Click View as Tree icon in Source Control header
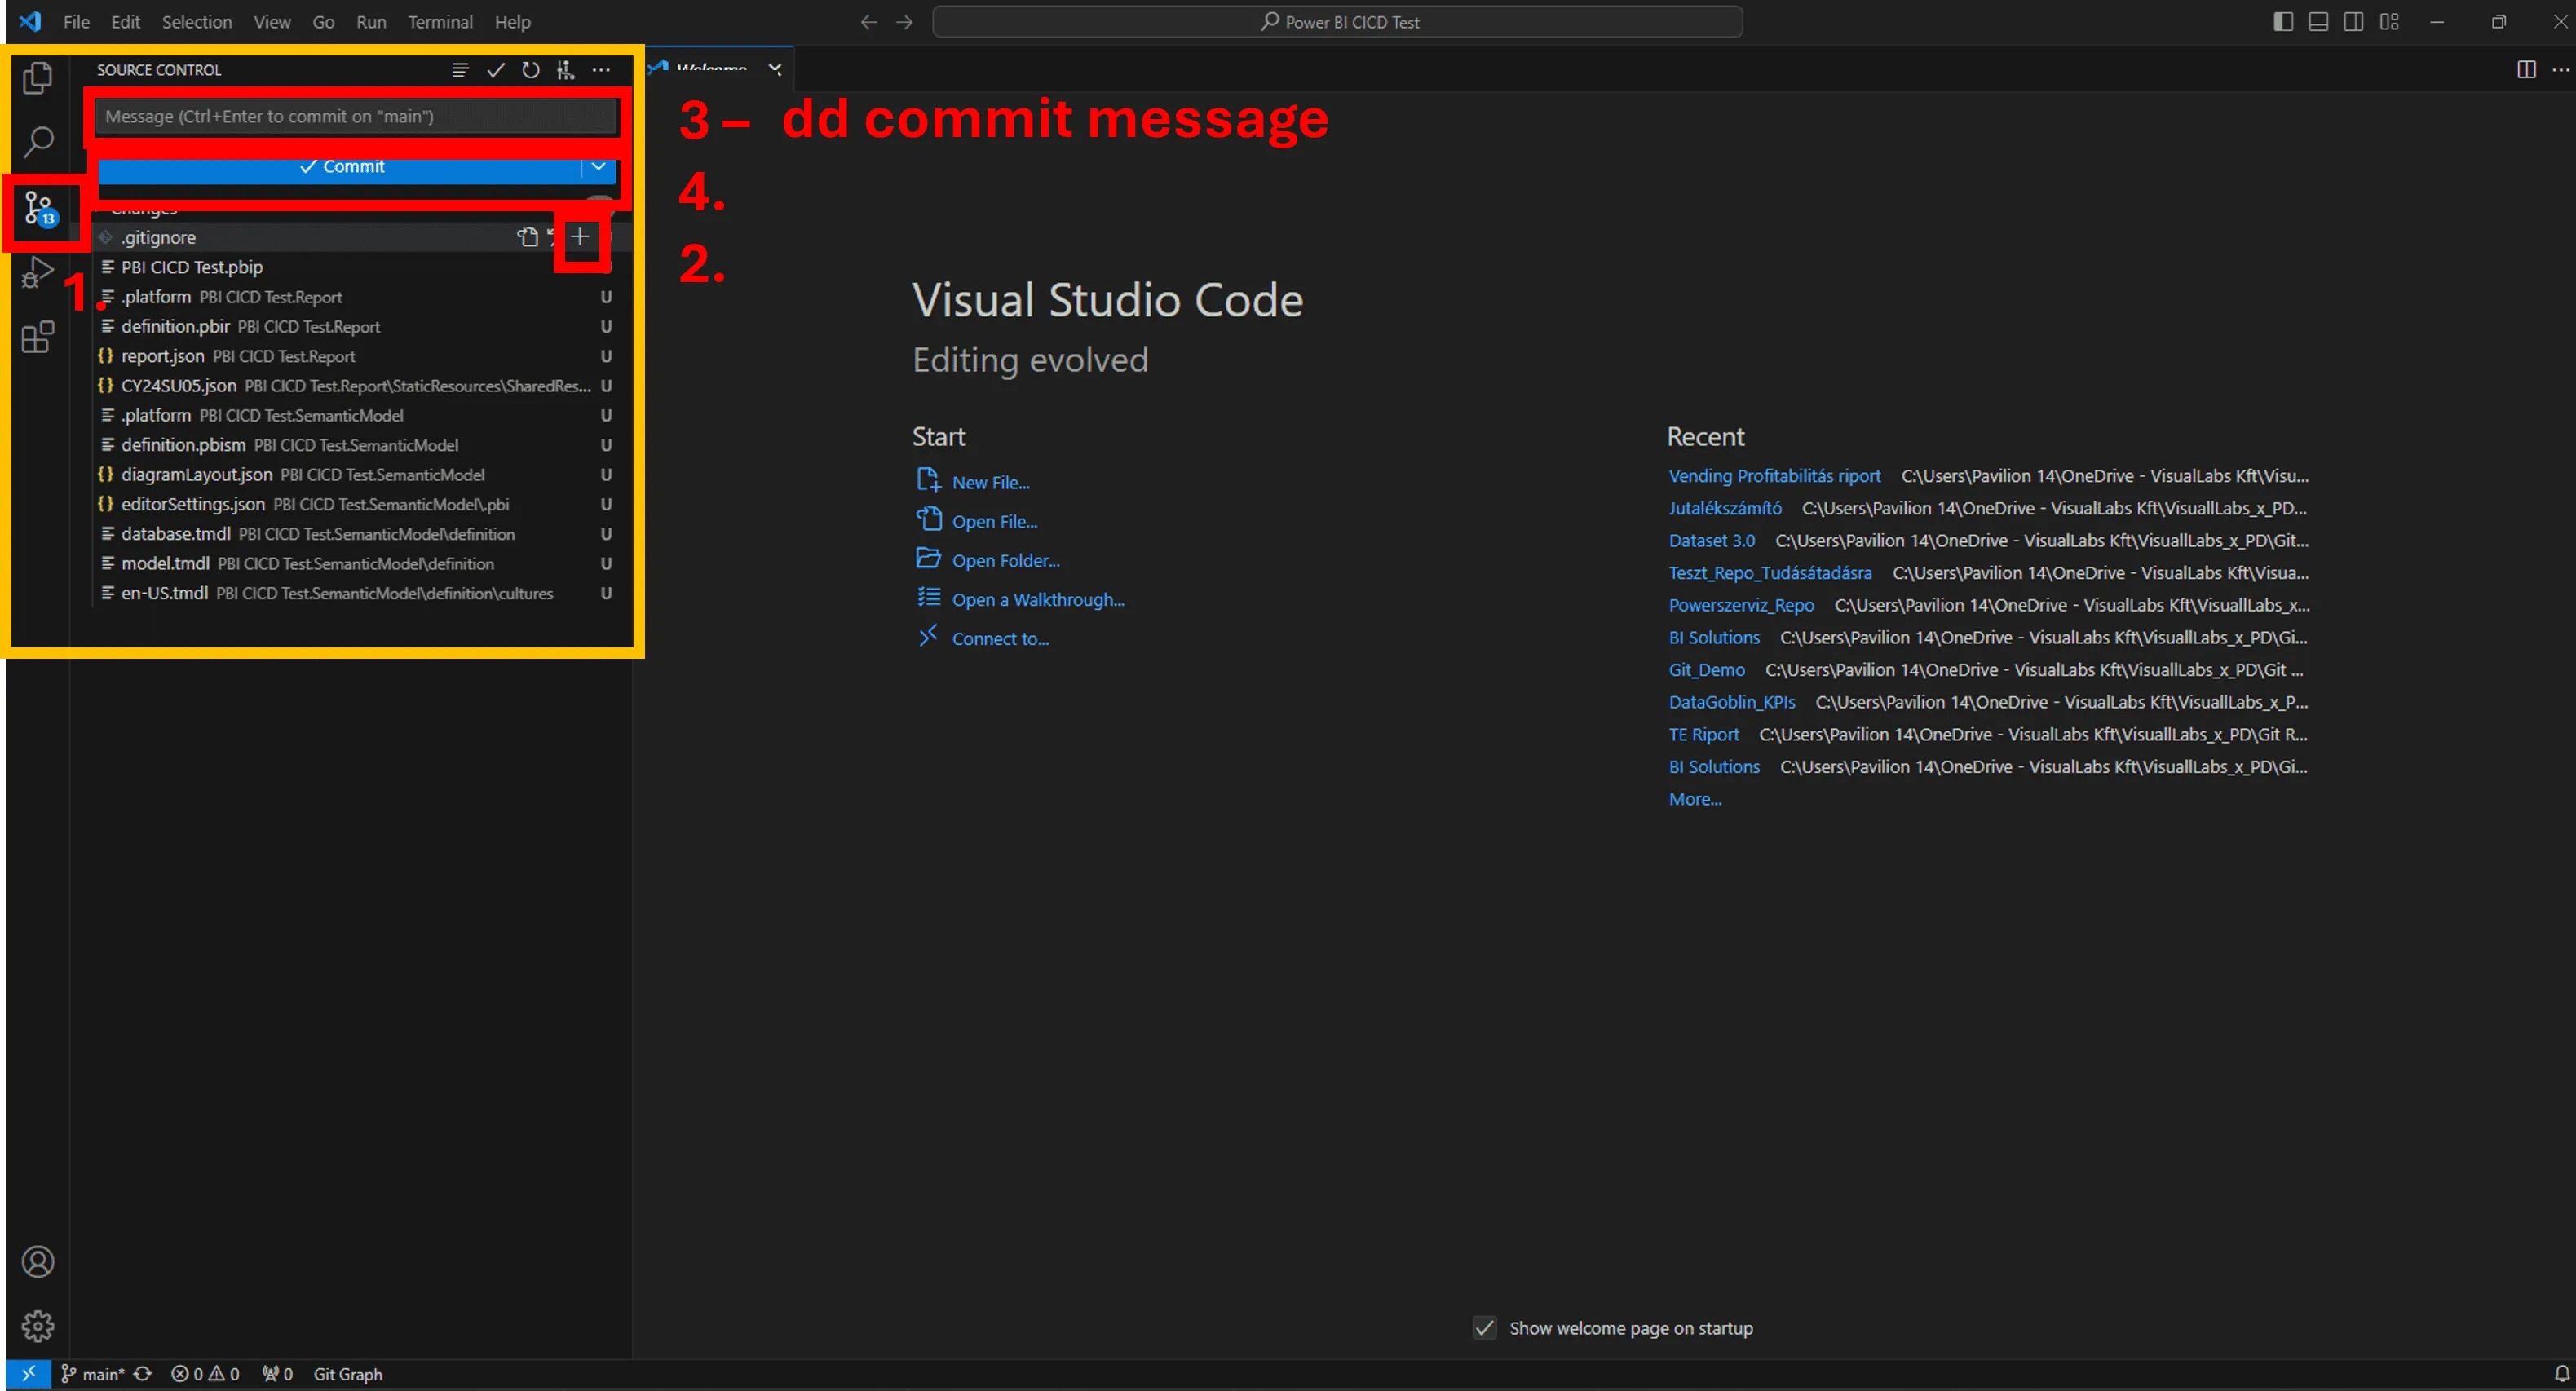 (460, 70)
